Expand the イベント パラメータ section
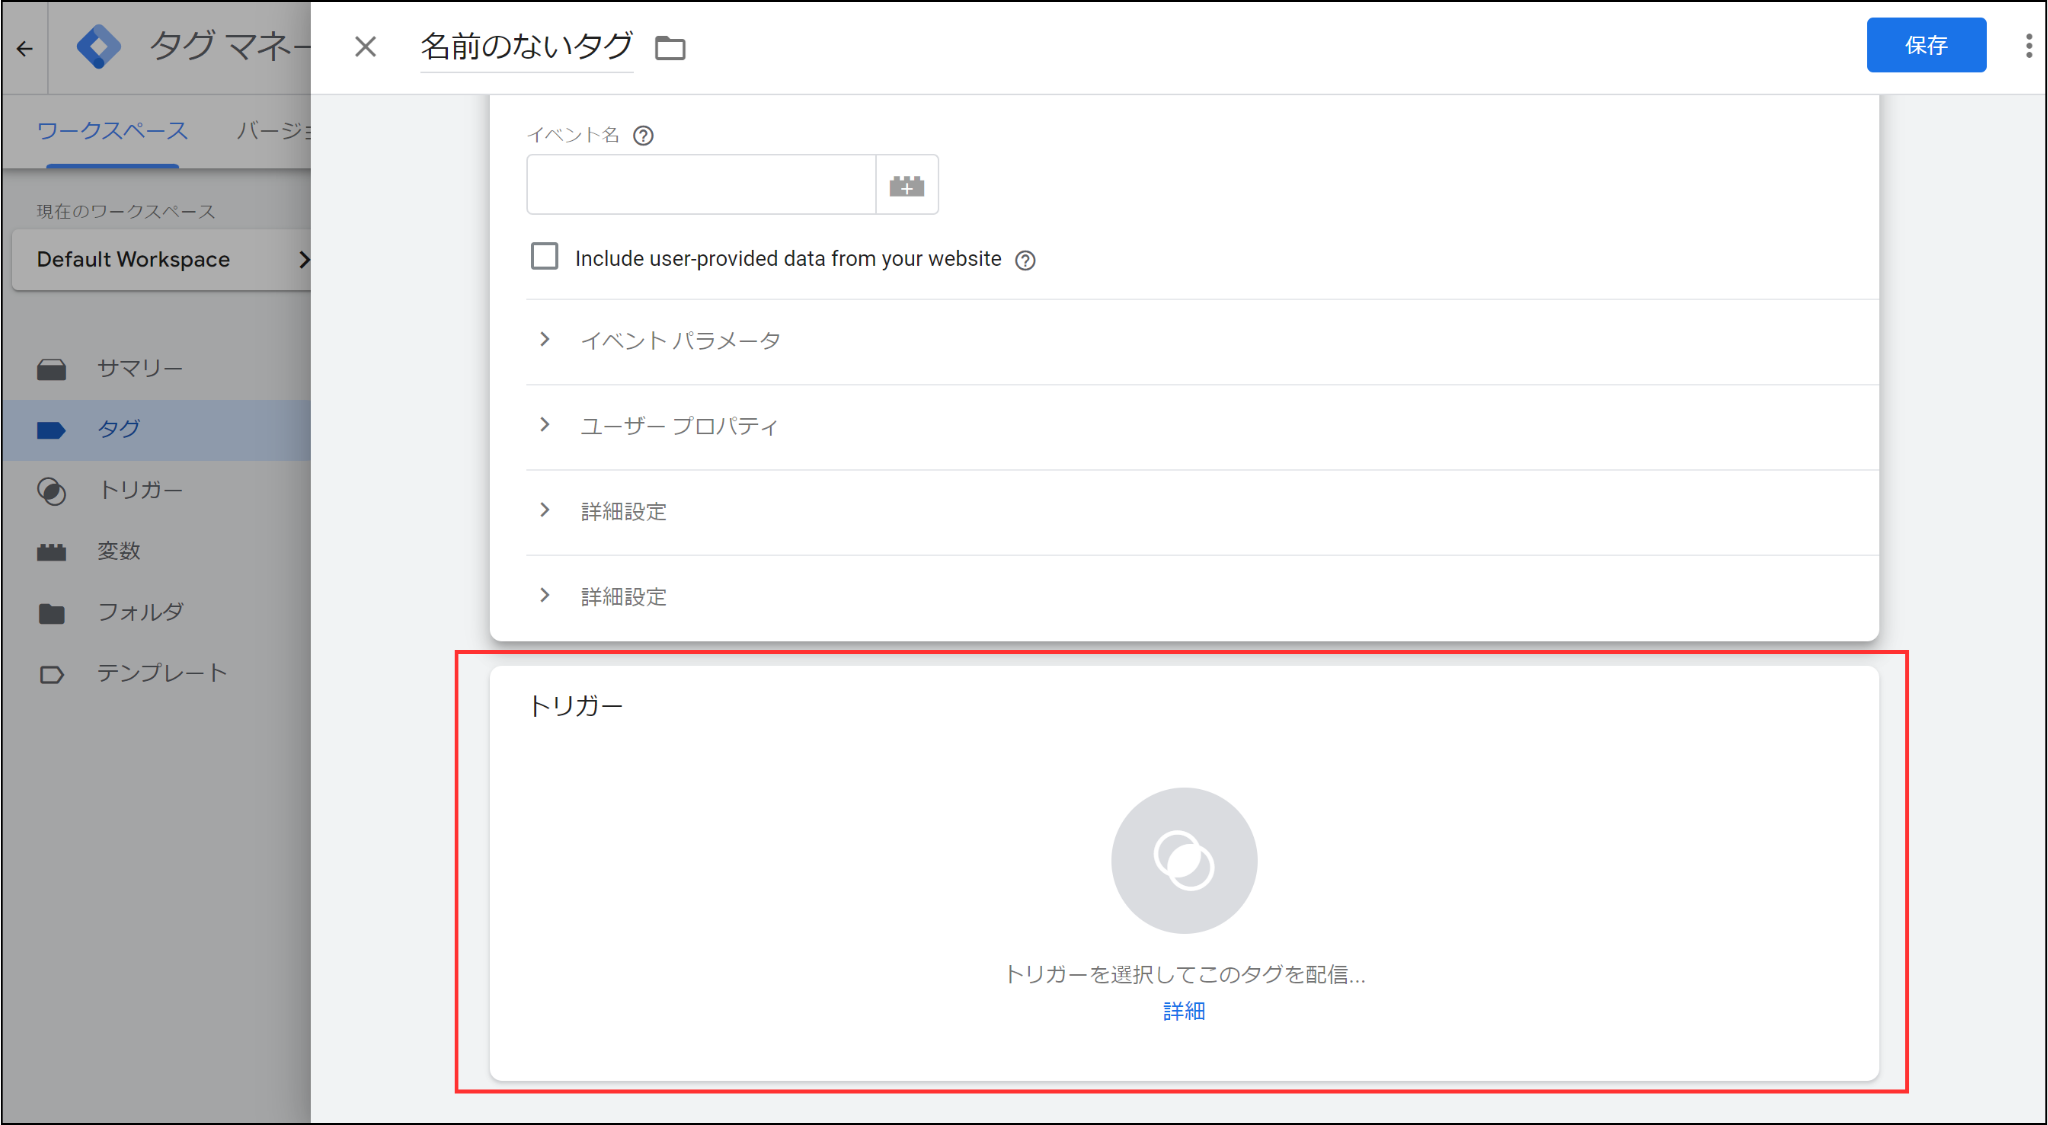 tap(1202, 341)
